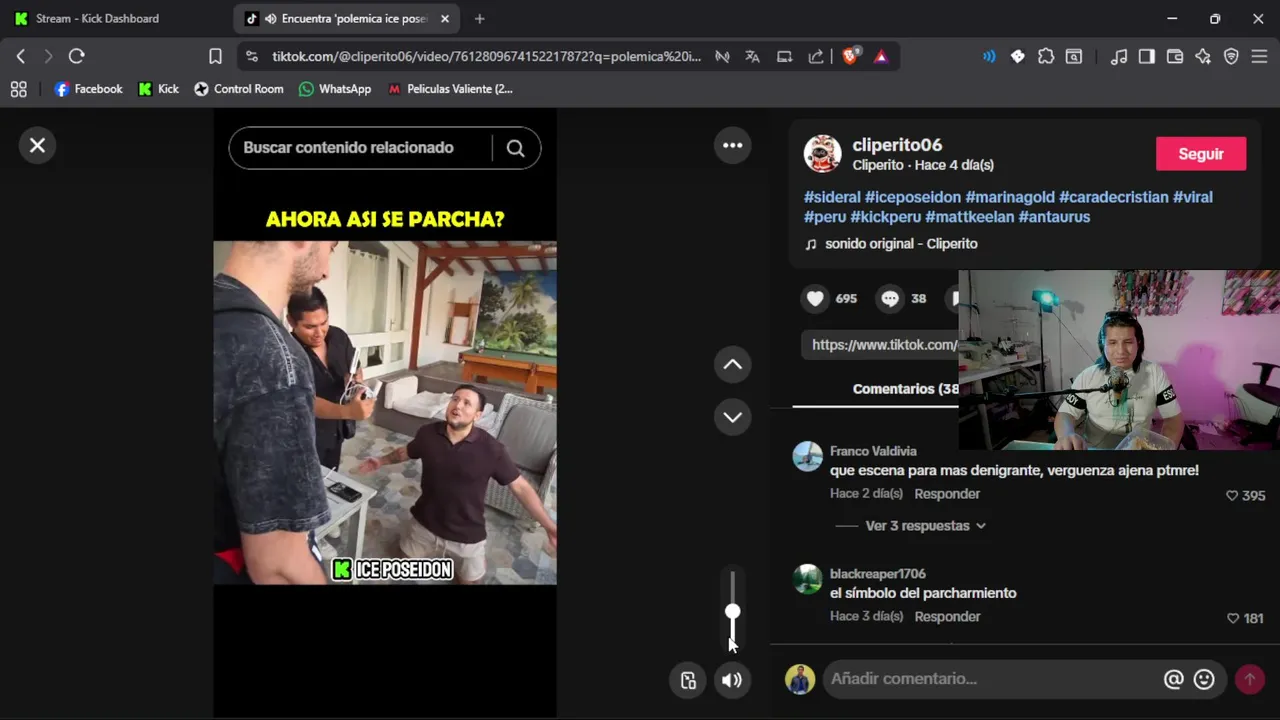This screenshot has width=1280, height=720.
Task: Open the three-dots more options on the video
Action: click(733, 146)
